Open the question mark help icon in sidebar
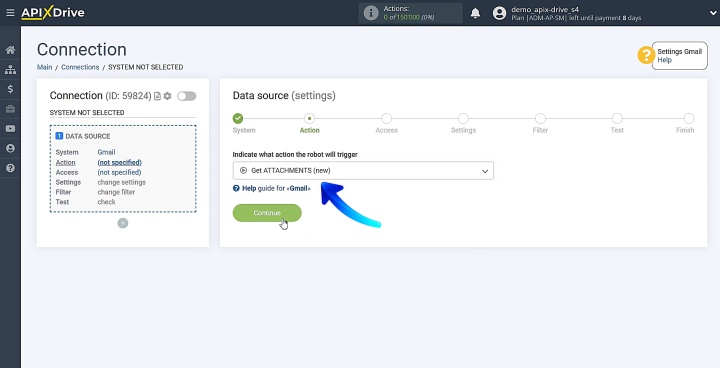720x368 pixels. coord(10,168)
